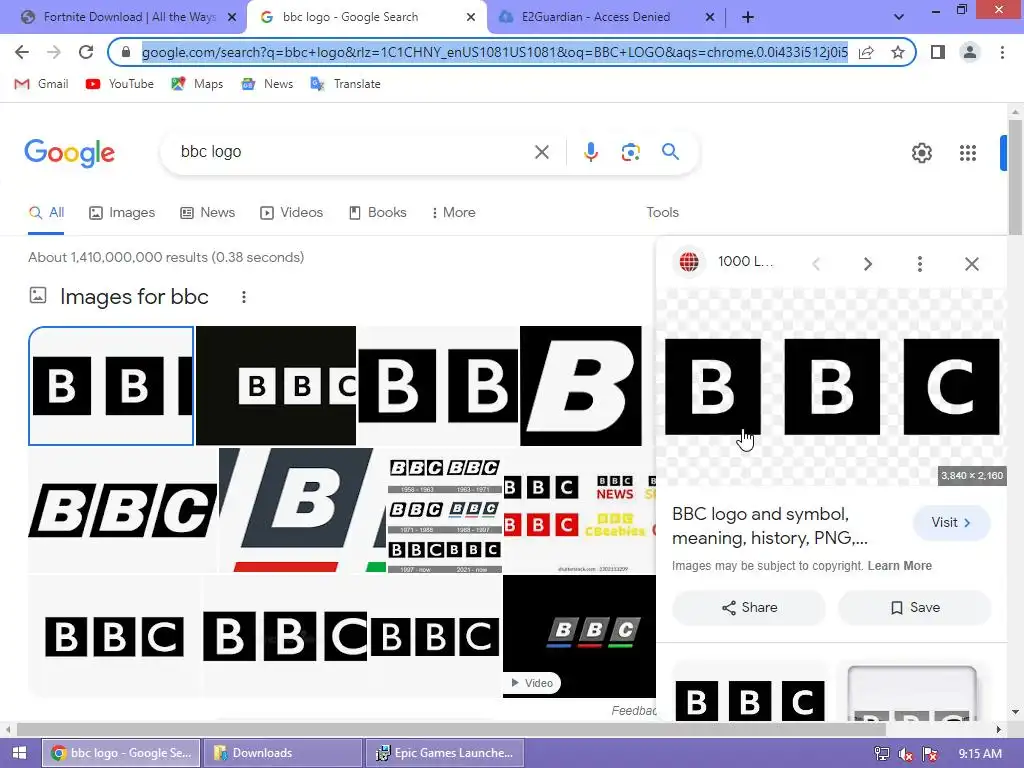Viewport: 1024px width, 768px height.
Task: Click the horizontal page scrollbar
Action: coord(451,729)
